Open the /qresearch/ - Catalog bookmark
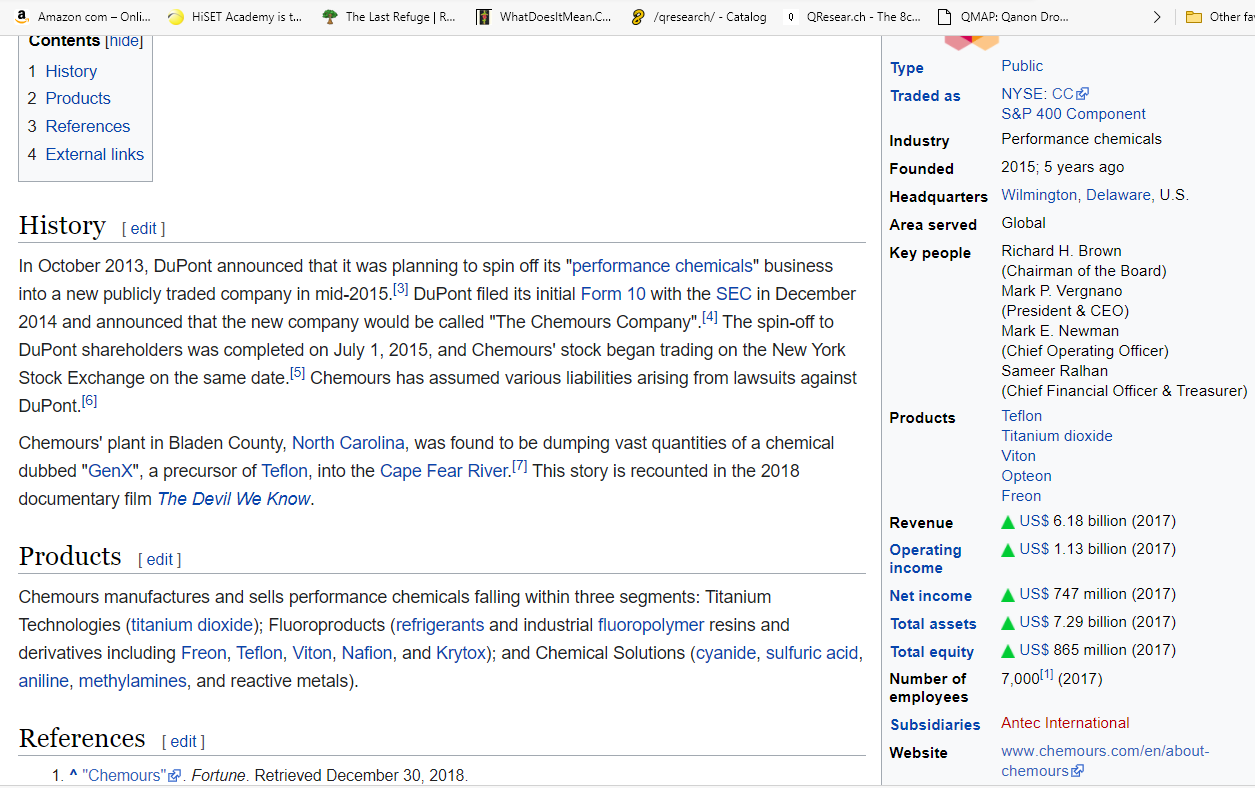Viewport: 1255px width, 788px height. (699, 17)
